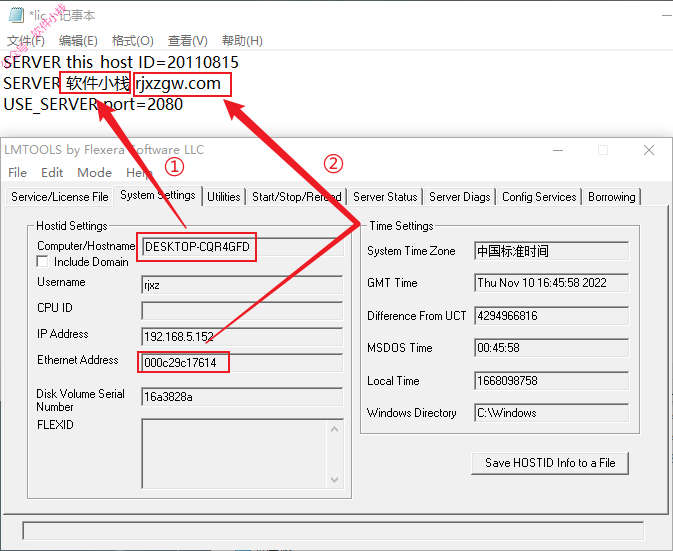Switch to Server Status tab
Screen dimensions: 673x551
coord(385,197)
